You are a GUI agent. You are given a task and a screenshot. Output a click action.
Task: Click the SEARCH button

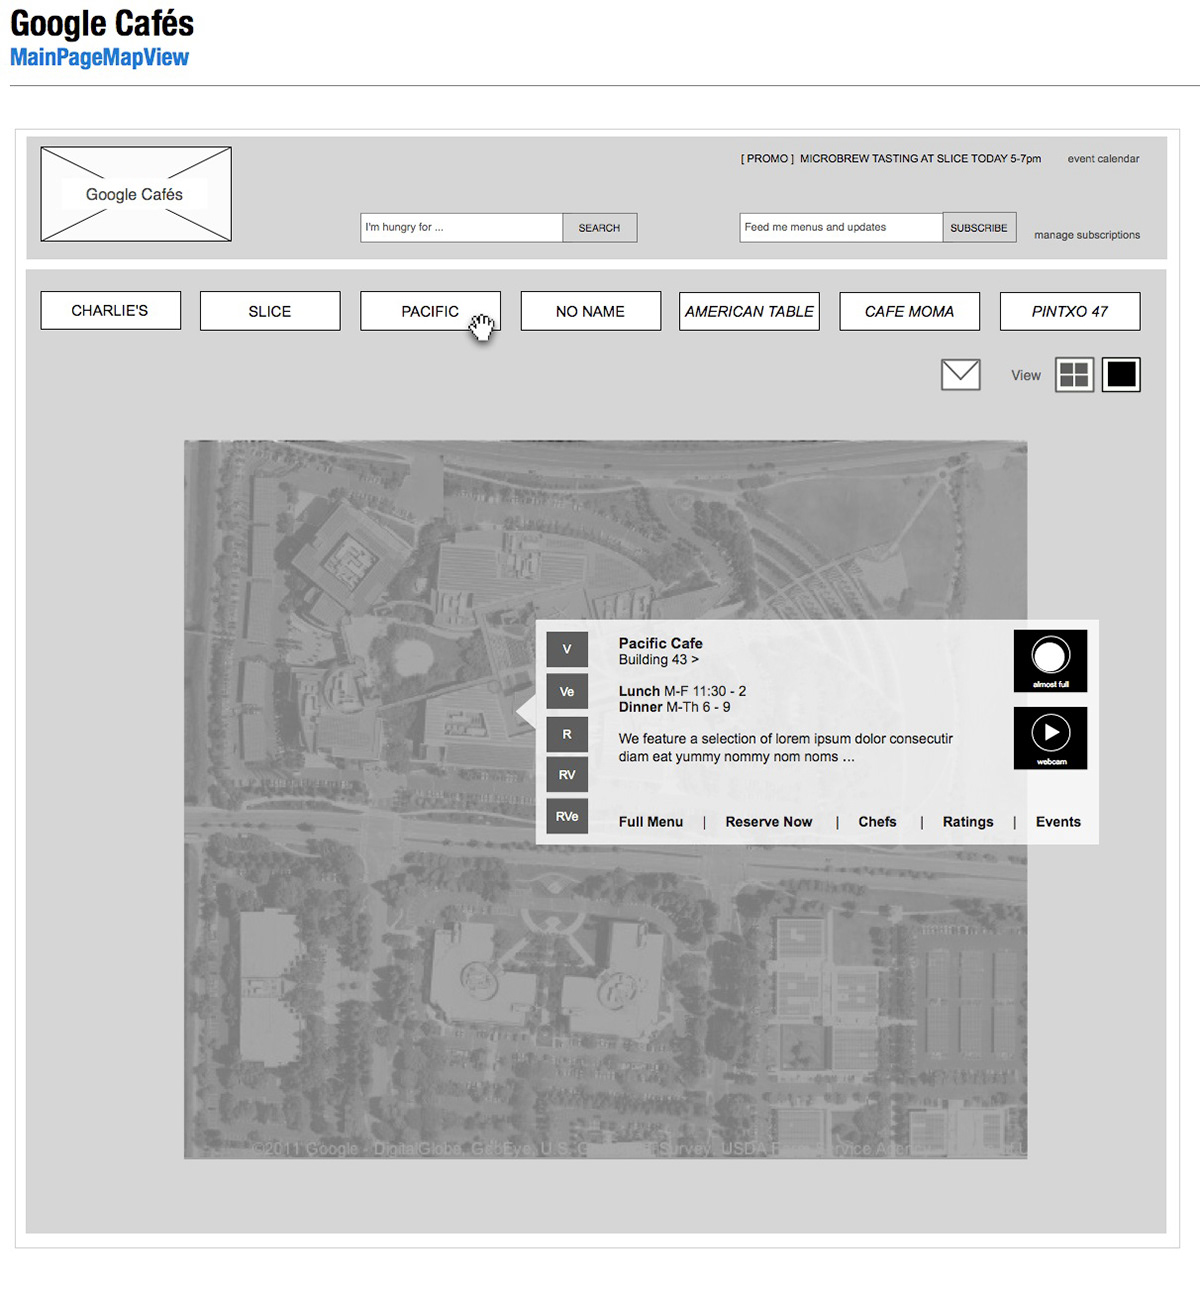(x=599, y=228)
